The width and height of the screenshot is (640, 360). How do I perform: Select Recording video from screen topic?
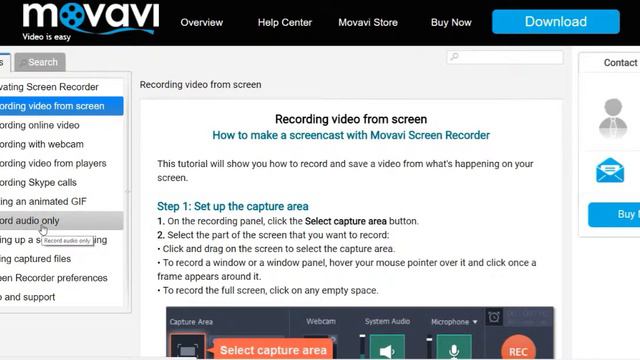pyautogui.click(x=61, y=106)
